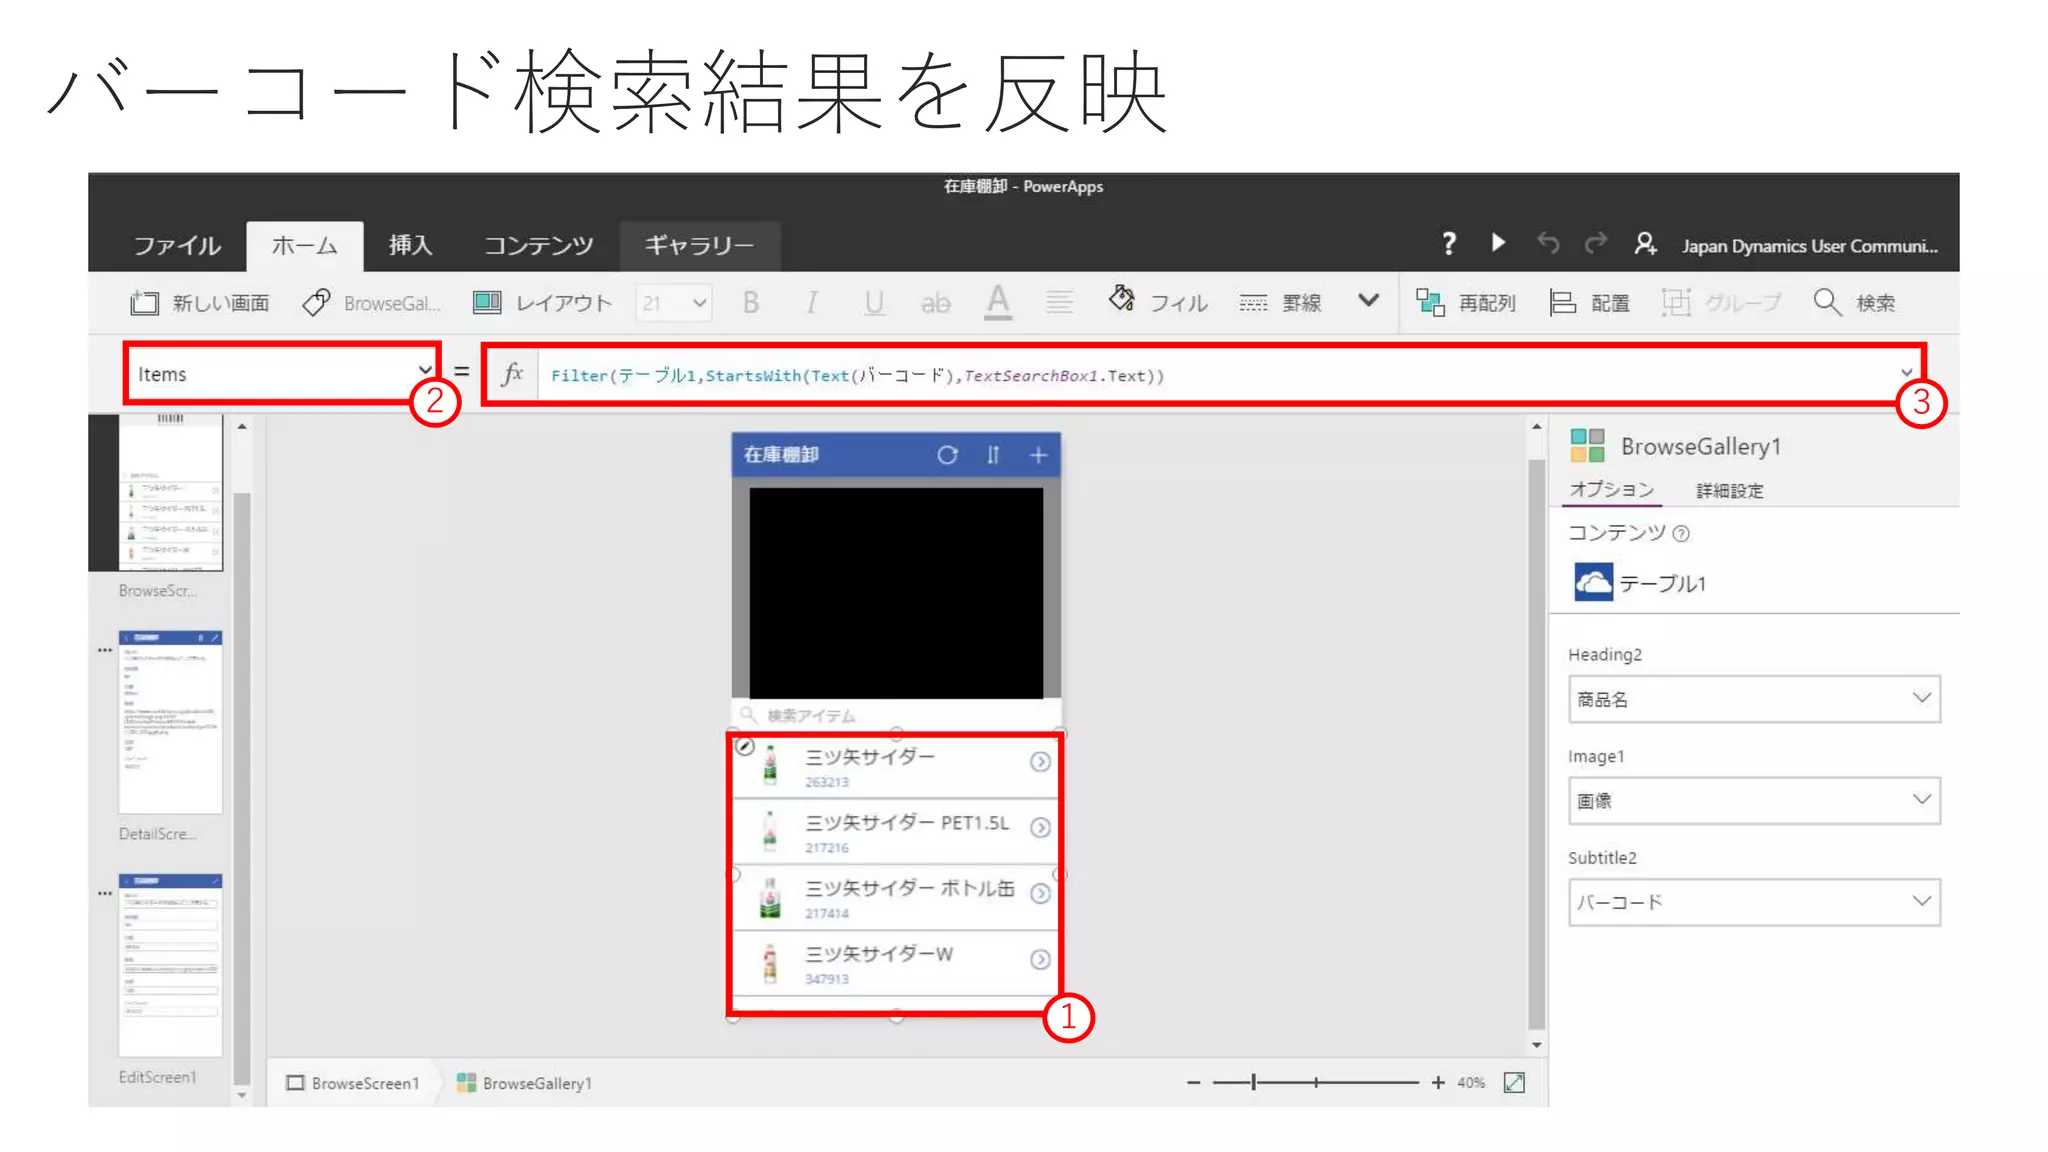Open text alignment options
Image resolution: width=2048 pixels, height=1152 pixels.
[x=1059, y=302]
